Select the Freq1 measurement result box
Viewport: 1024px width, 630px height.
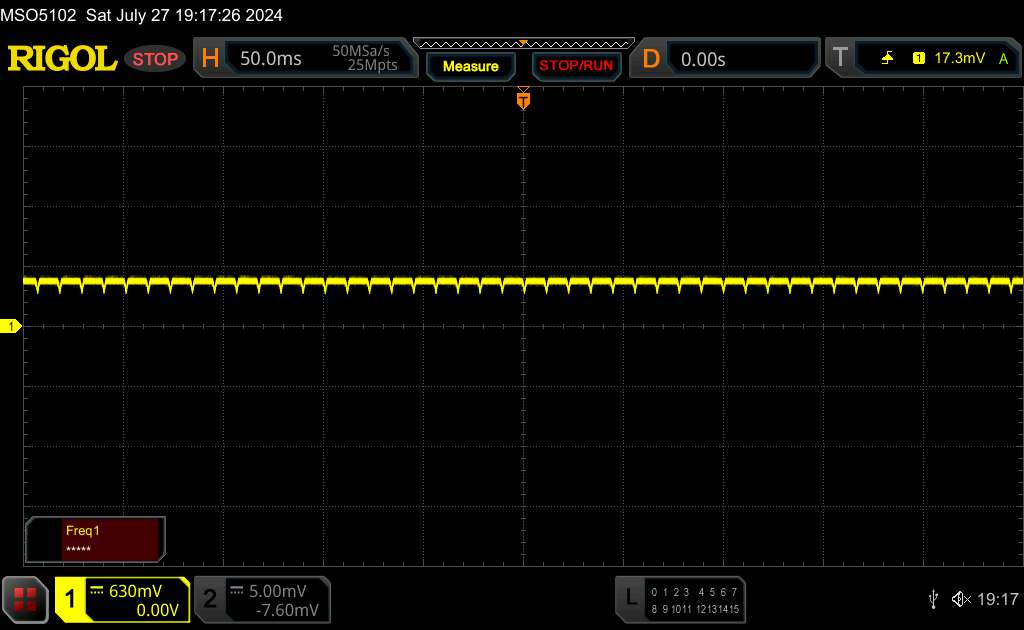point(97,540)
